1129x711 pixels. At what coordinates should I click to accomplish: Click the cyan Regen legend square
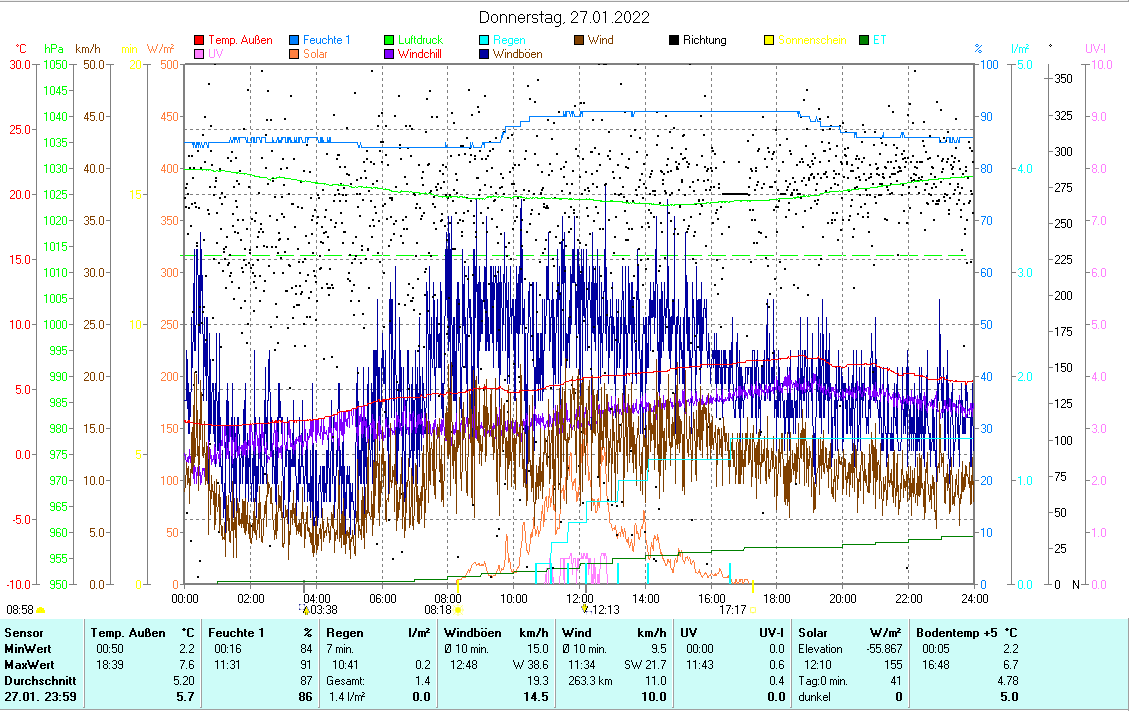(485, 40)
